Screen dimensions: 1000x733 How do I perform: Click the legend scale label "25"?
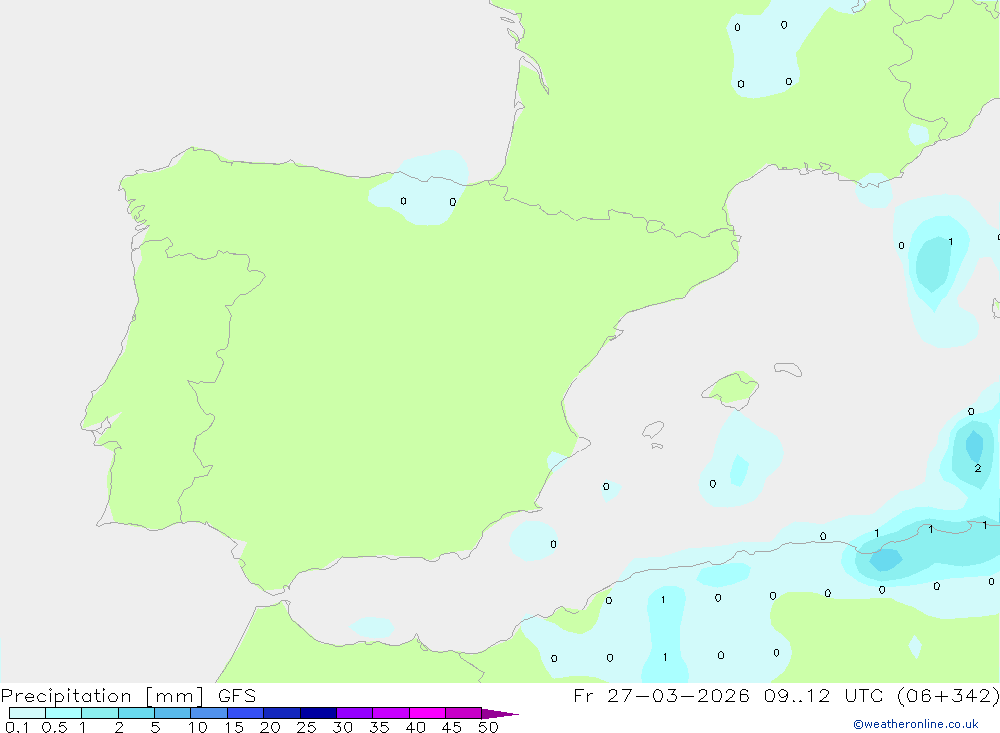point(306,727)
